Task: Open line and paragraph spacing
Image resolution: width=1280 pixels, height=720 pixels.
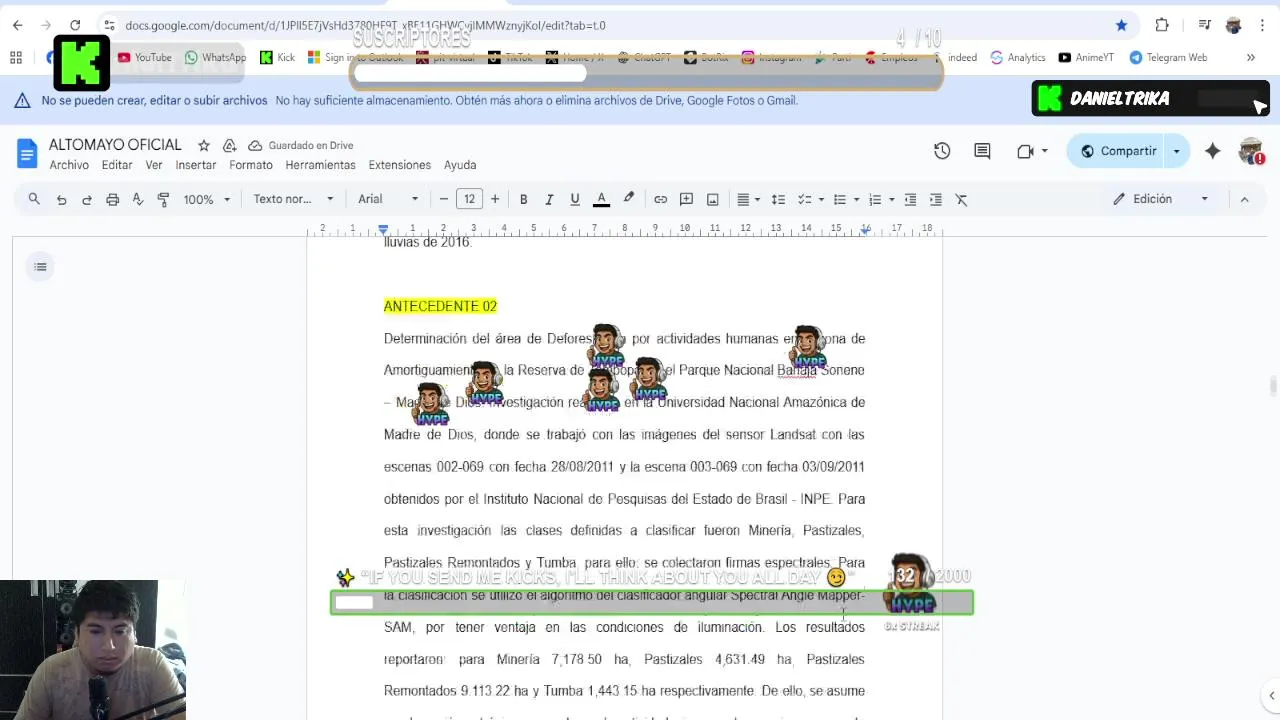Action: [778, 199]
